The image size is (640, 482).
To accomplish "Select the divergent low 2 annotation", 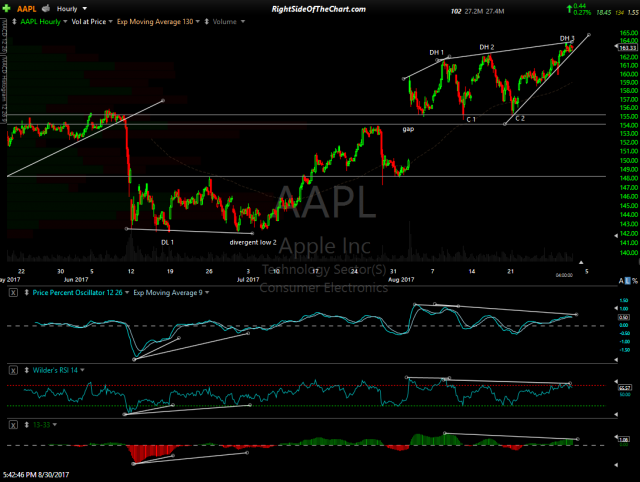I will (x=253, y=242).
